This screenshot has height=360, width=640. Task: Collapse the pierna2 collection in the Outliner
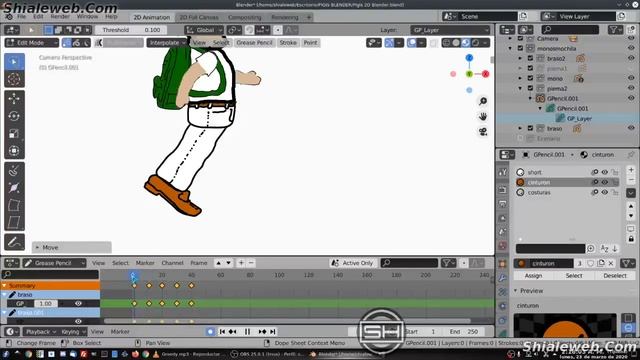coord(520,88)
